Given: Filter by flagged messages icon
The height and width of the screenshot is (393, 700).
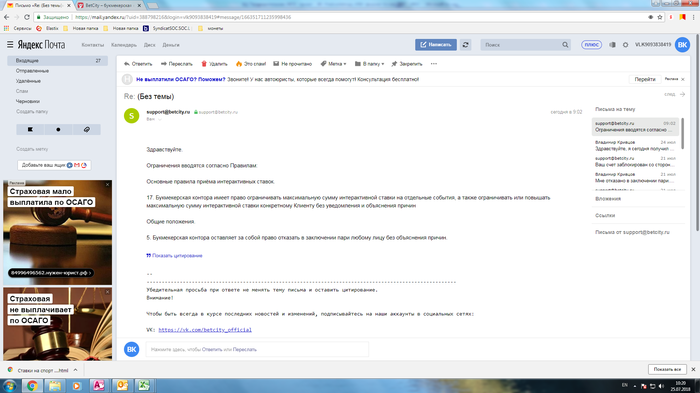Looking at the screenshot, I should 30,130.
